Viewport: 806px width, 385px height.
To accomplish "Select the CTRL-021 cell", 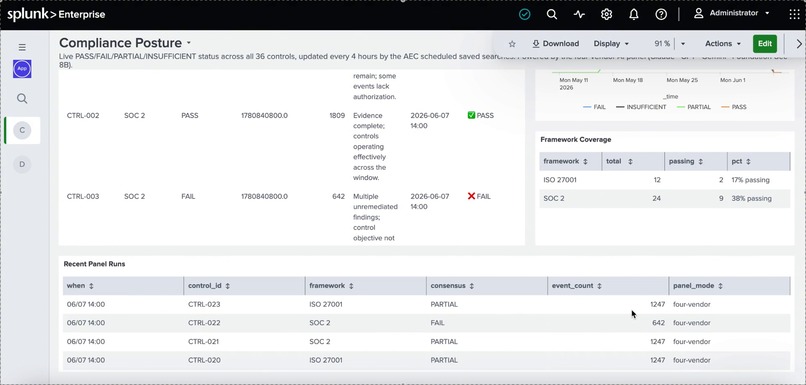I will 204,341.
